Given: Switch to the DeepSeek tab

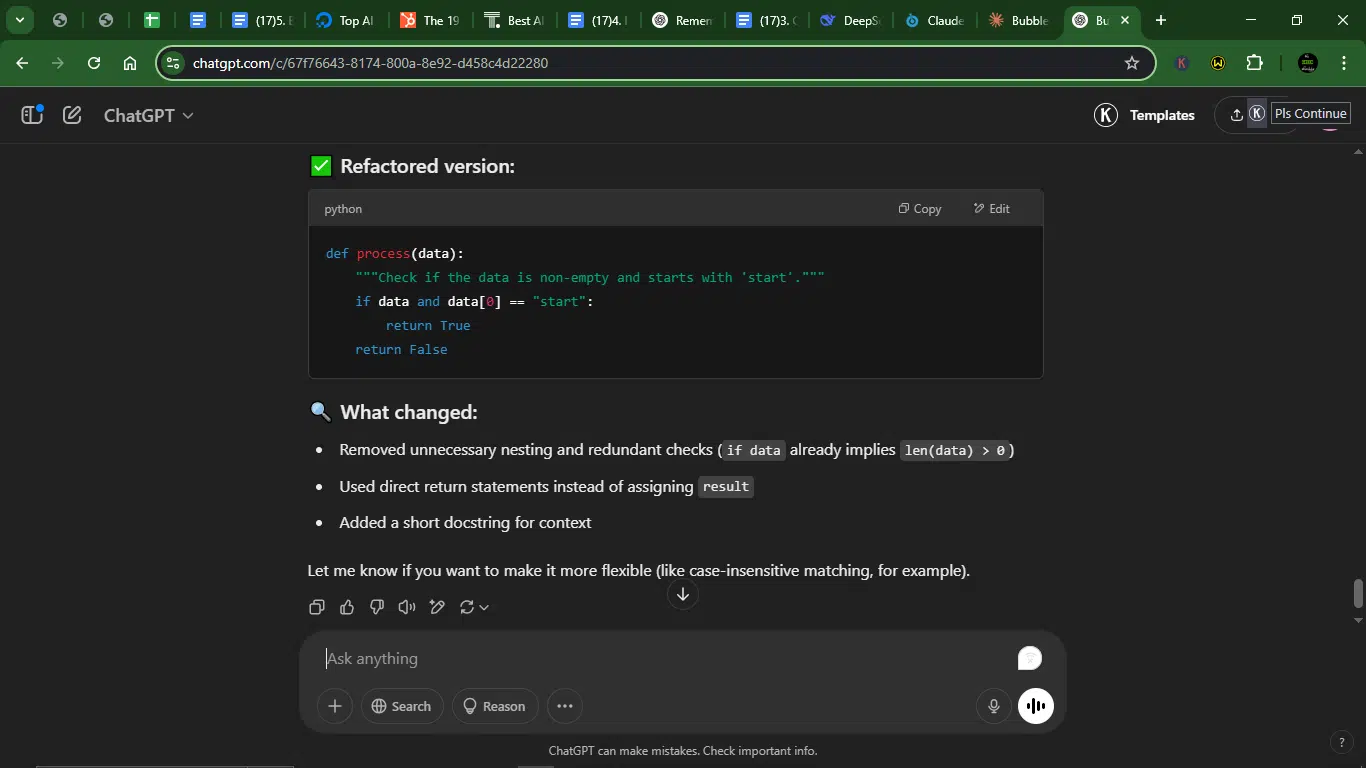Looking at the screenshot, I should (x=848, y=20).
